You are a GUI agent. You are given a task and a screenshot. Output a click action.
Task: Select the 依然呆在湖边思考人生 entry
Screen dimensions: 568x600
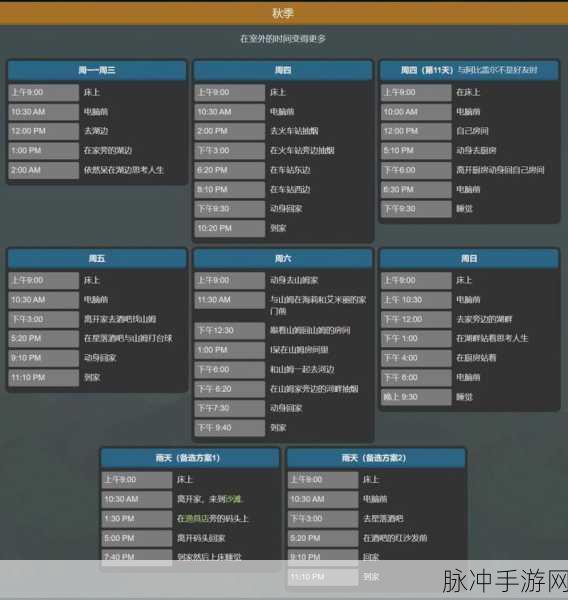click(x=124, y=170)
